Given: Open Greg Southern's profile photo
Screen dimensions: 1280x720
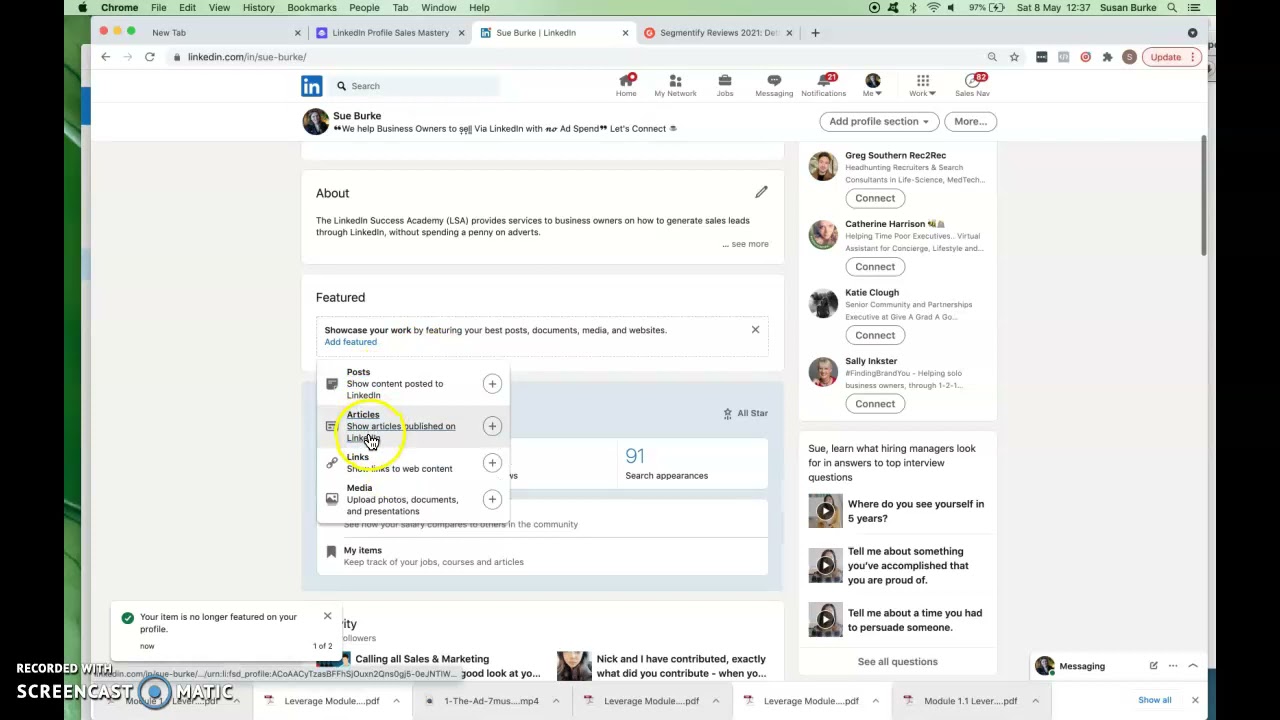Looking at the screenshot, I should (x=823, y=167).
